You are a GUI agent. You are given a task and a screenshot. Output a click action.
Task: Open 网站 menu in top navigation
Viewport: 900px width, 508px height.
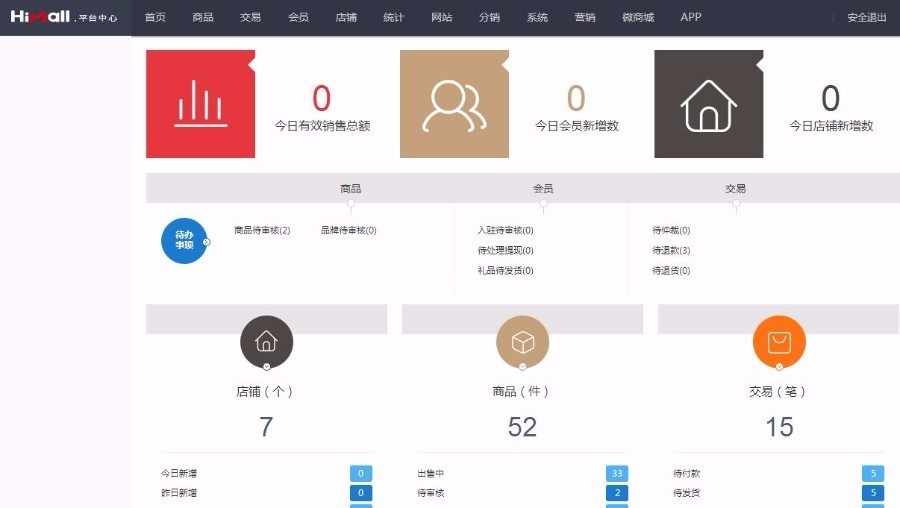click(x=441, y=17)
